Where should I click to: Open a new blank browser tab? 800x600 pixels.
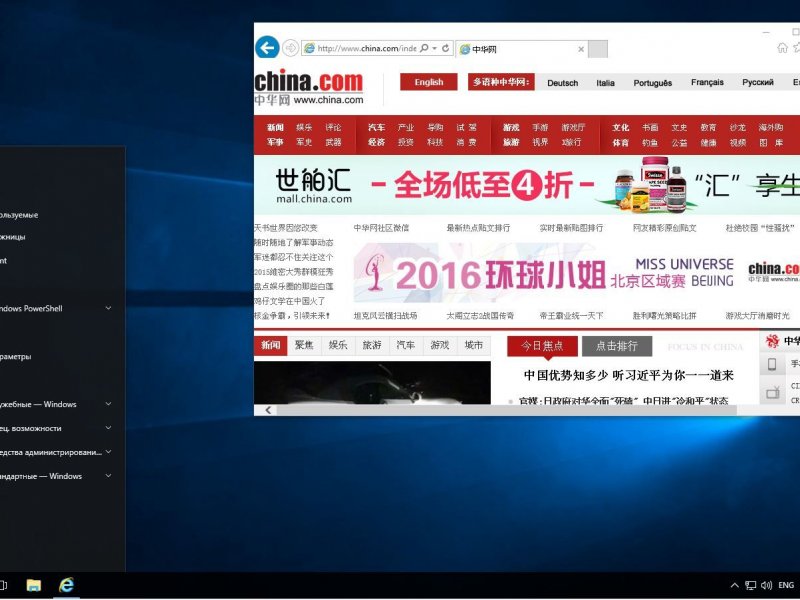tap(598, 49)
